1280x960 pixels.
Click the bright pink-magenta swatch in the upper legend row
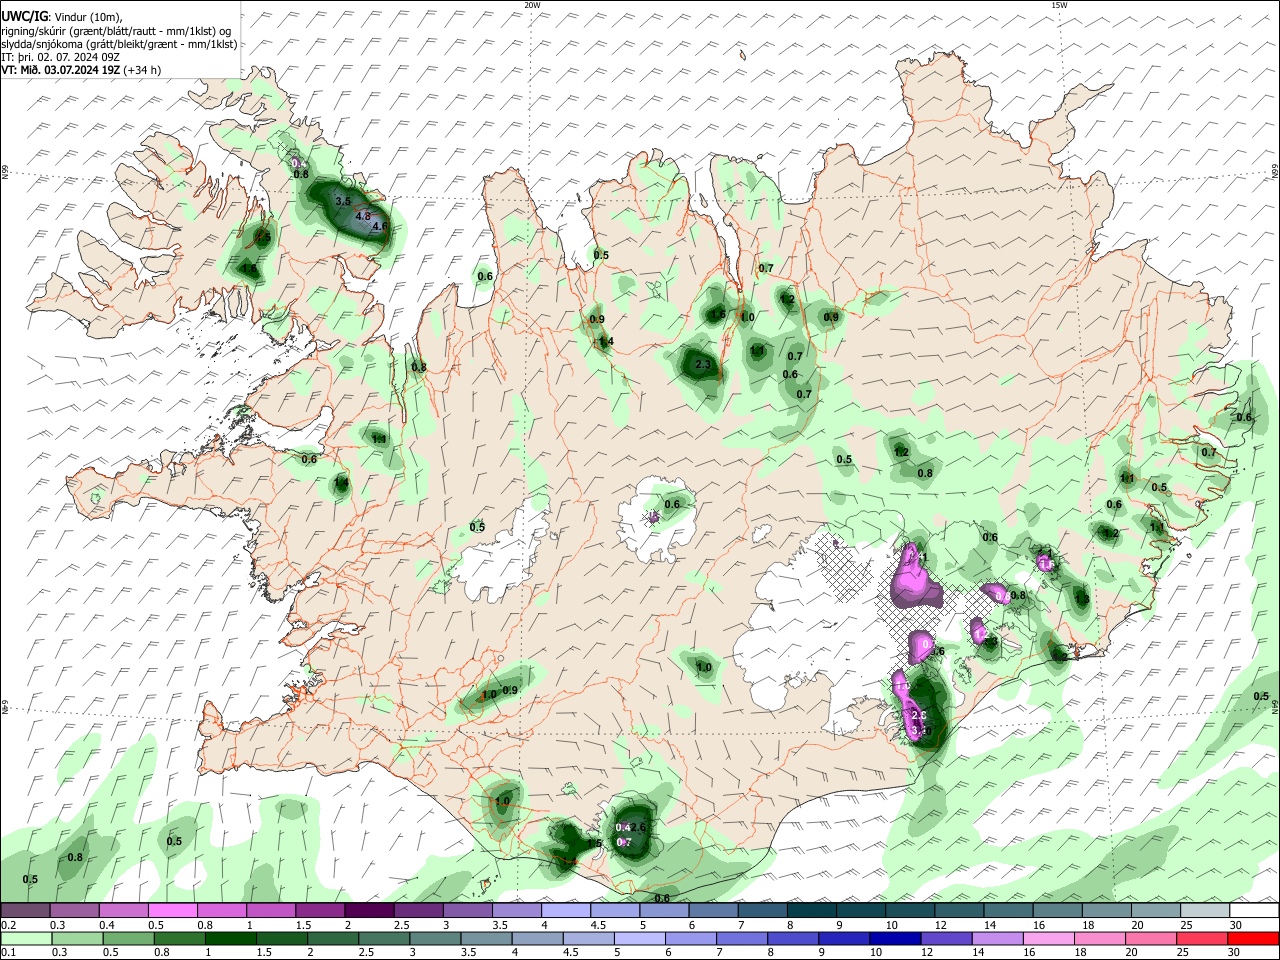[x=172, y=910]
